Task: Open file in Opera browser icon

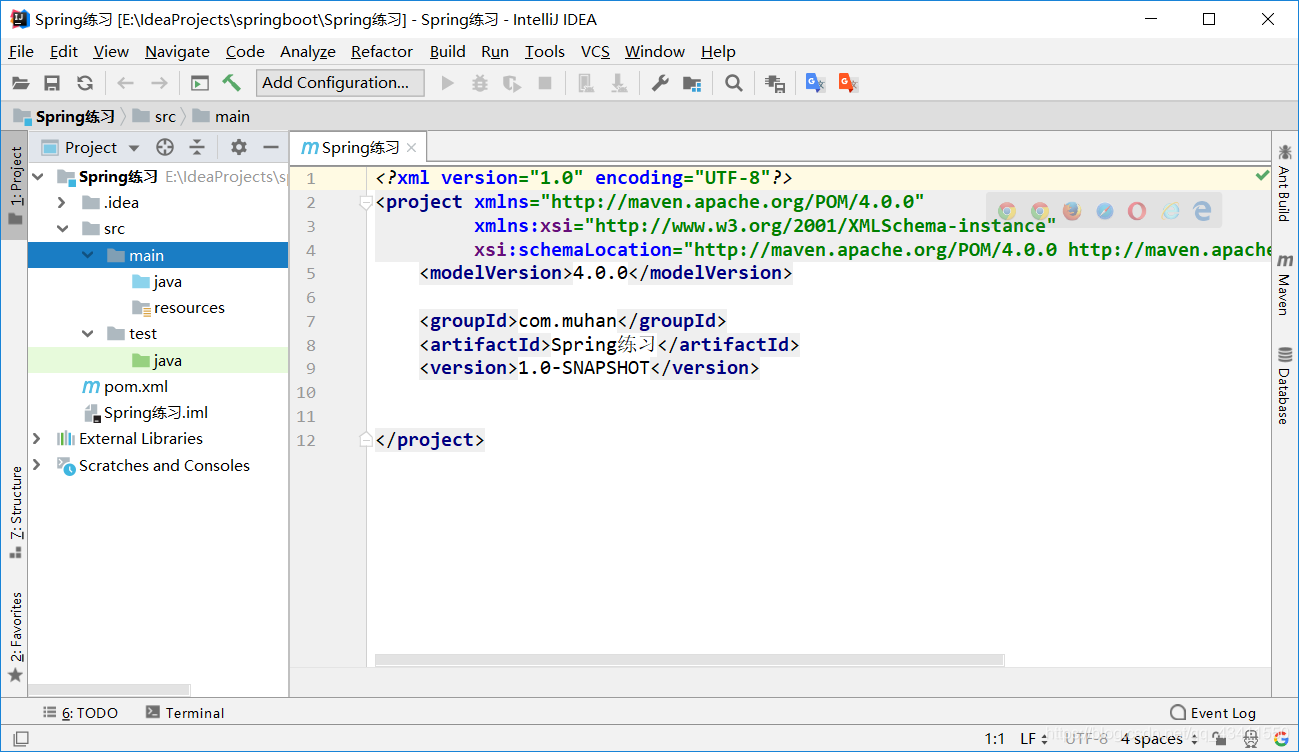Action: click(1137, 211)
